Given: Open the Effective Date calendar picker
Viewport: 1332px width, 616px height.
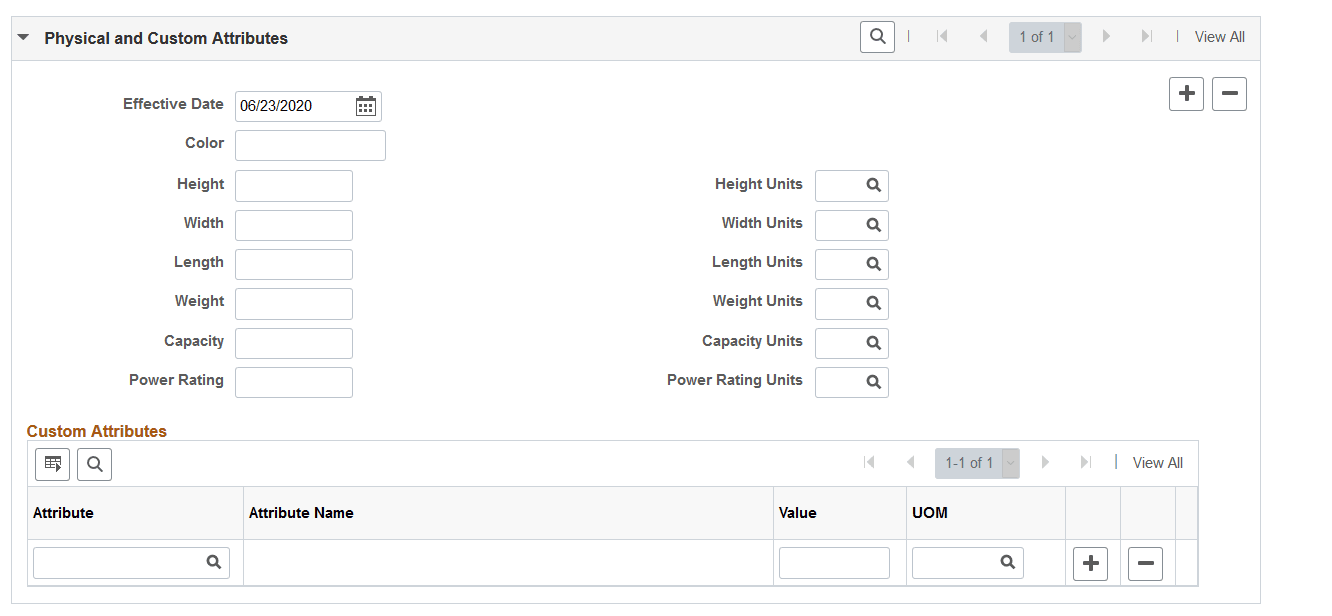Looking at the screenshot, I should pyautogui.click(x=365, y=106).
